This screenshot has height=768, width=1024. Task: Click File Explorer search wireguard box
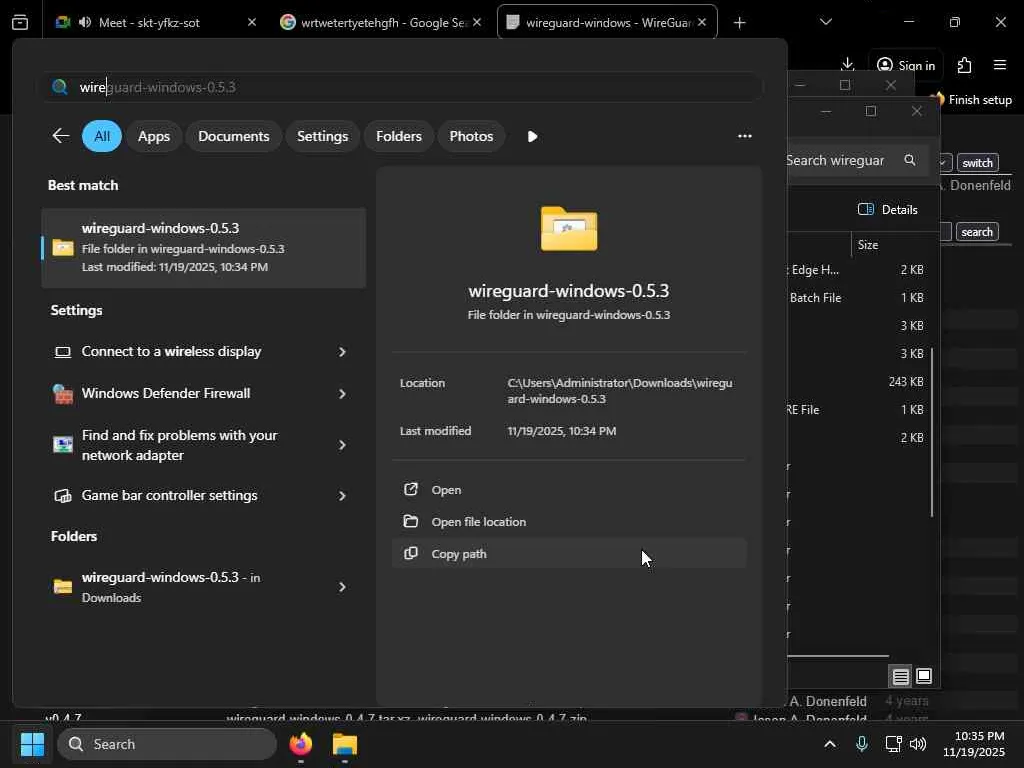(x=856, y=161)
